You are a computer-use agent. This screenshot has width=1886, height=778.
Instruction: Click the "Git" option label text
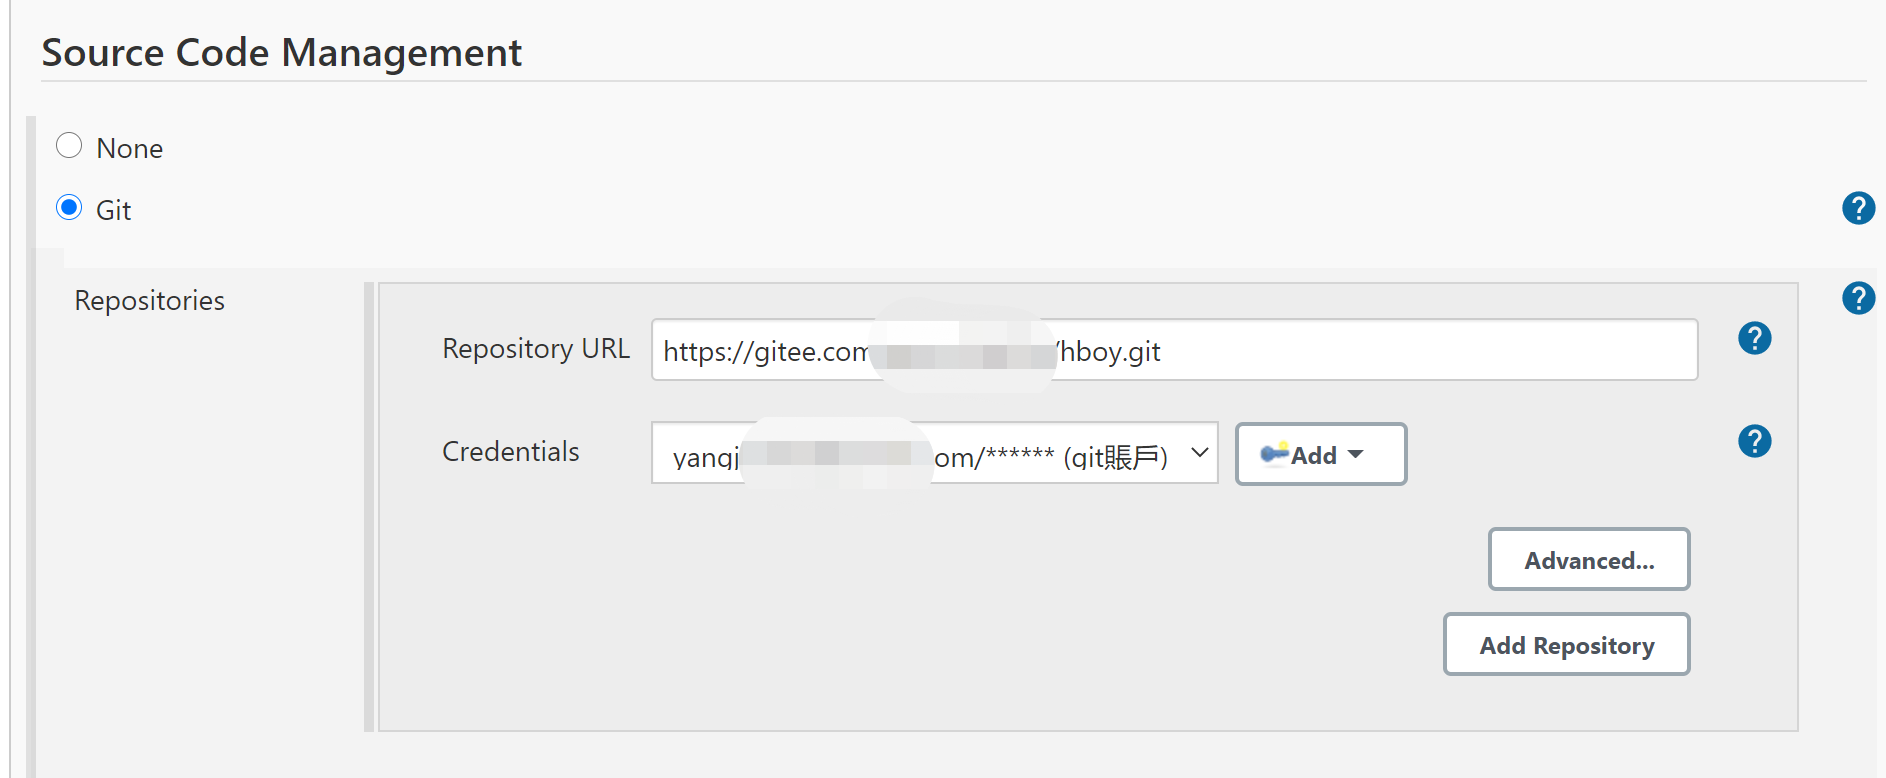113,211
